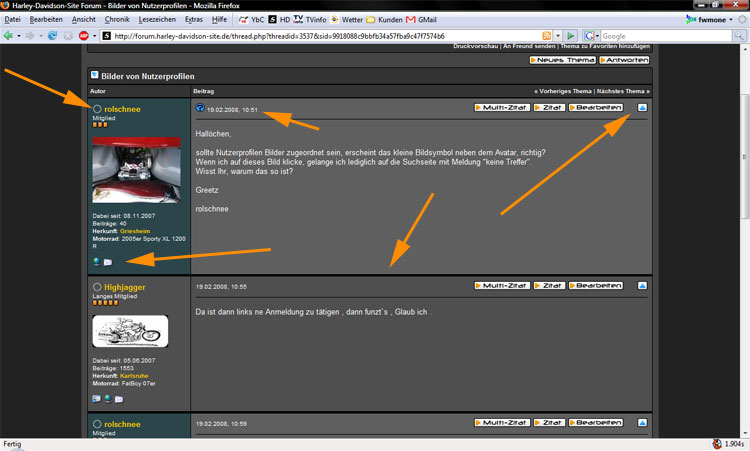Click online status circle beside first rolschnee
This screenshot has height=451, width=750.
[x=97, y=108]
